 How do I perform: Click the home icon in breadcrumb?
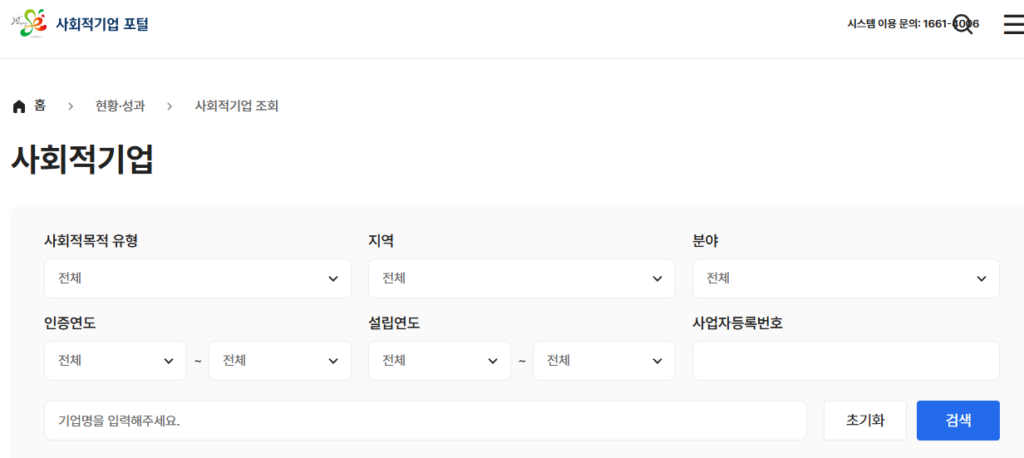pyautogui.click(x=19, y=106)
